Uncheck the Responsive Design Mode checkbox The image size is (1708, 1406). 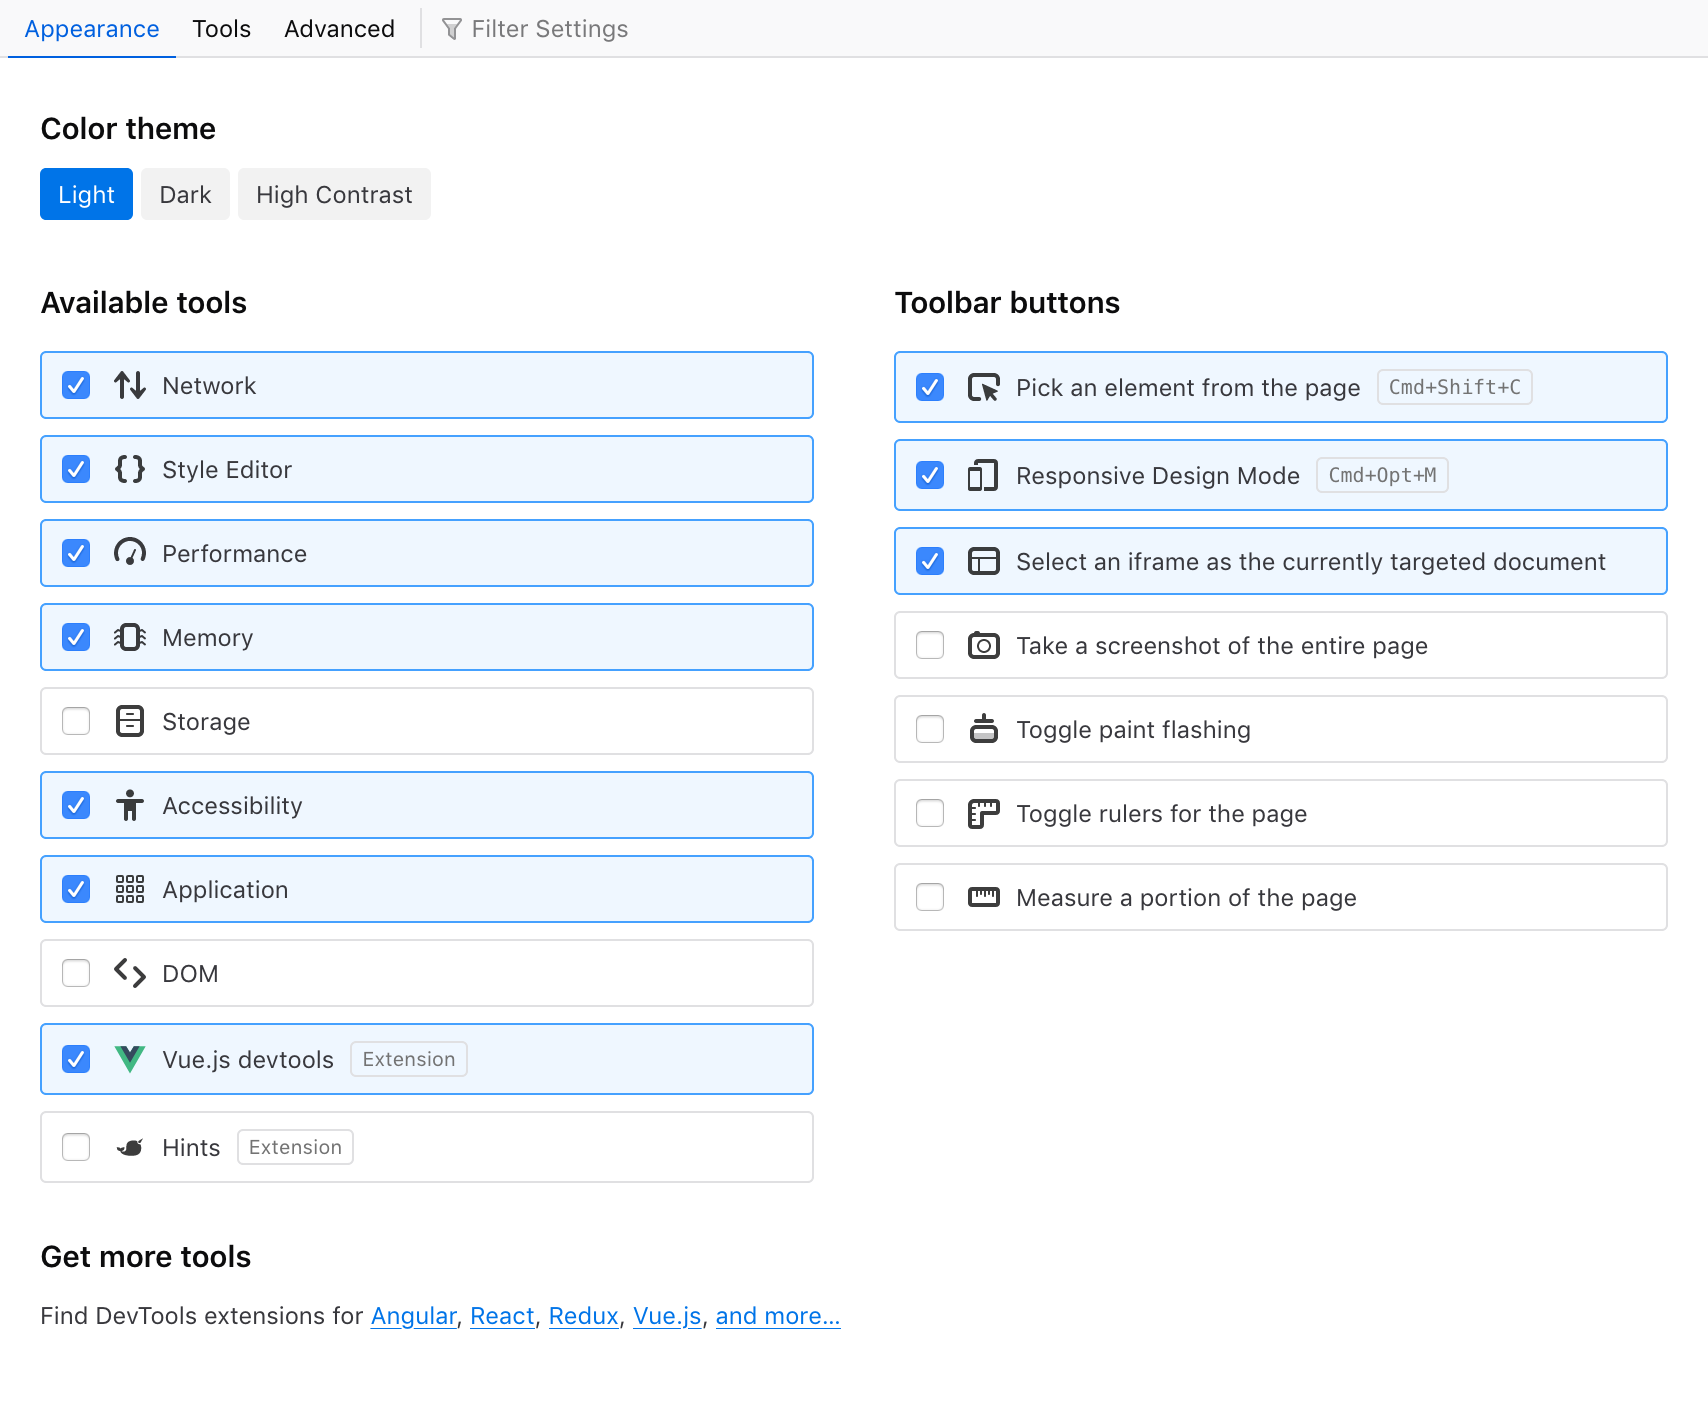pos(930,475)
